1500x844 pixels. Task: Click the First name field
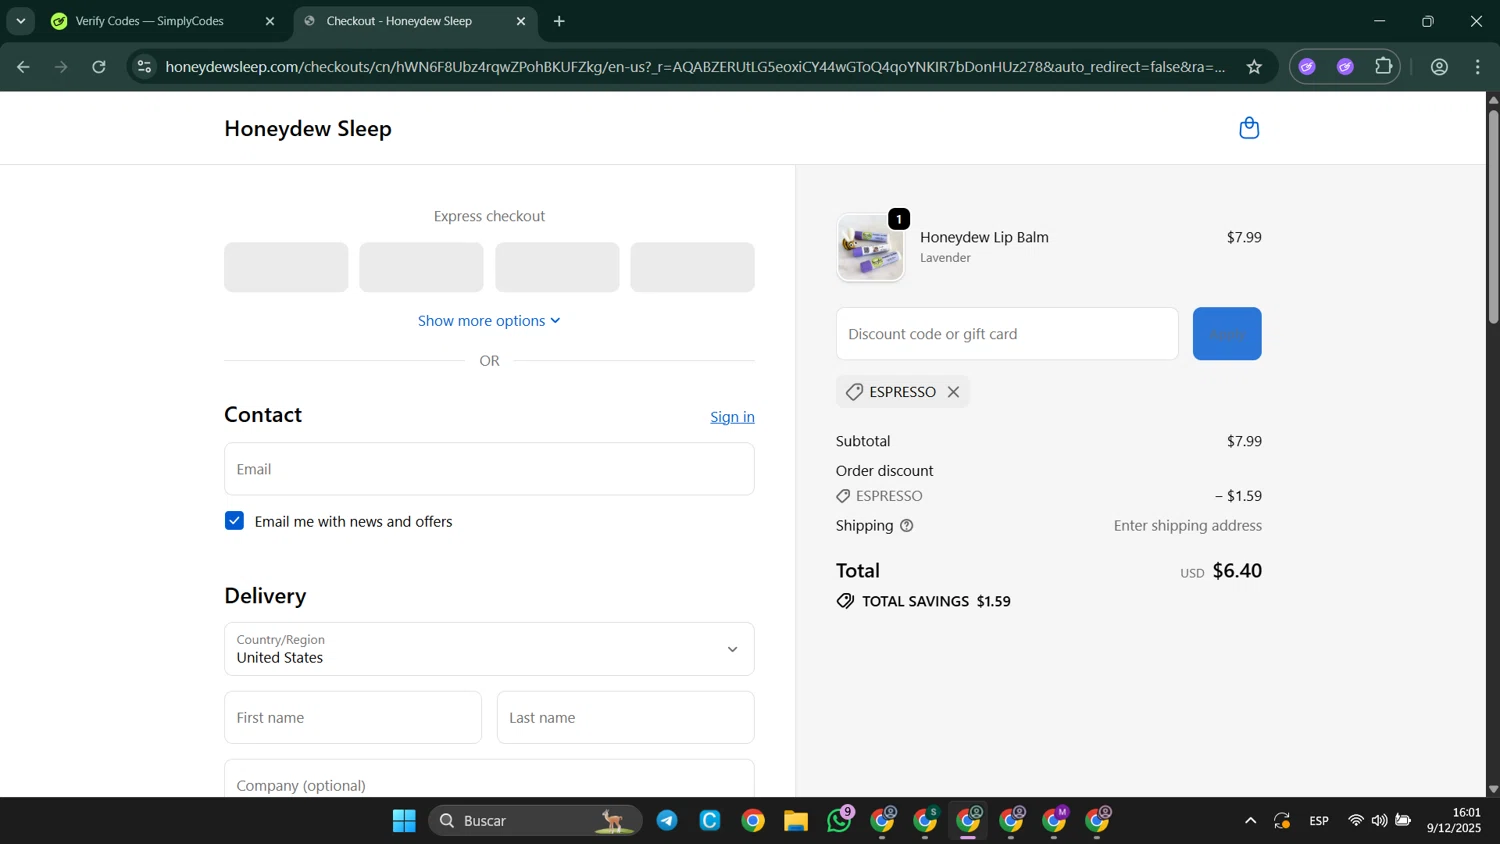(x=353, y=718)
